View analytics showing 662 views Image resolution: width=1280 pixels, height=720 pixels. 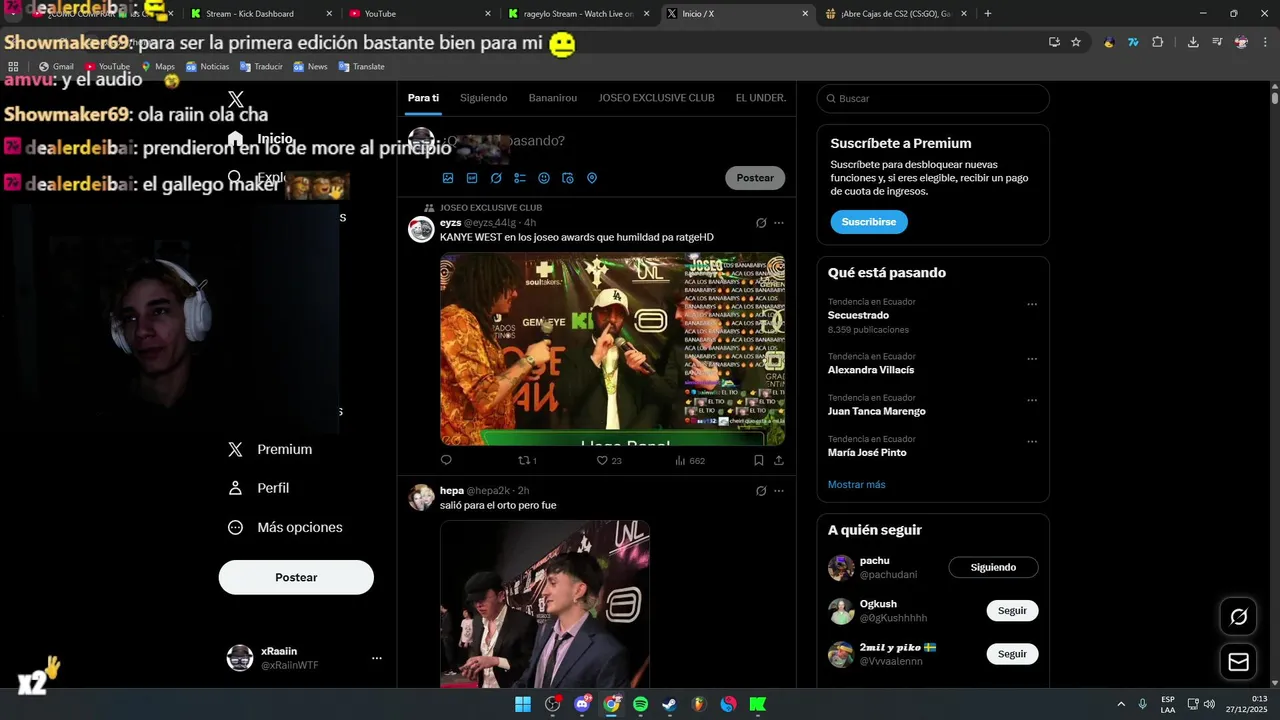(x=690, y=460)
